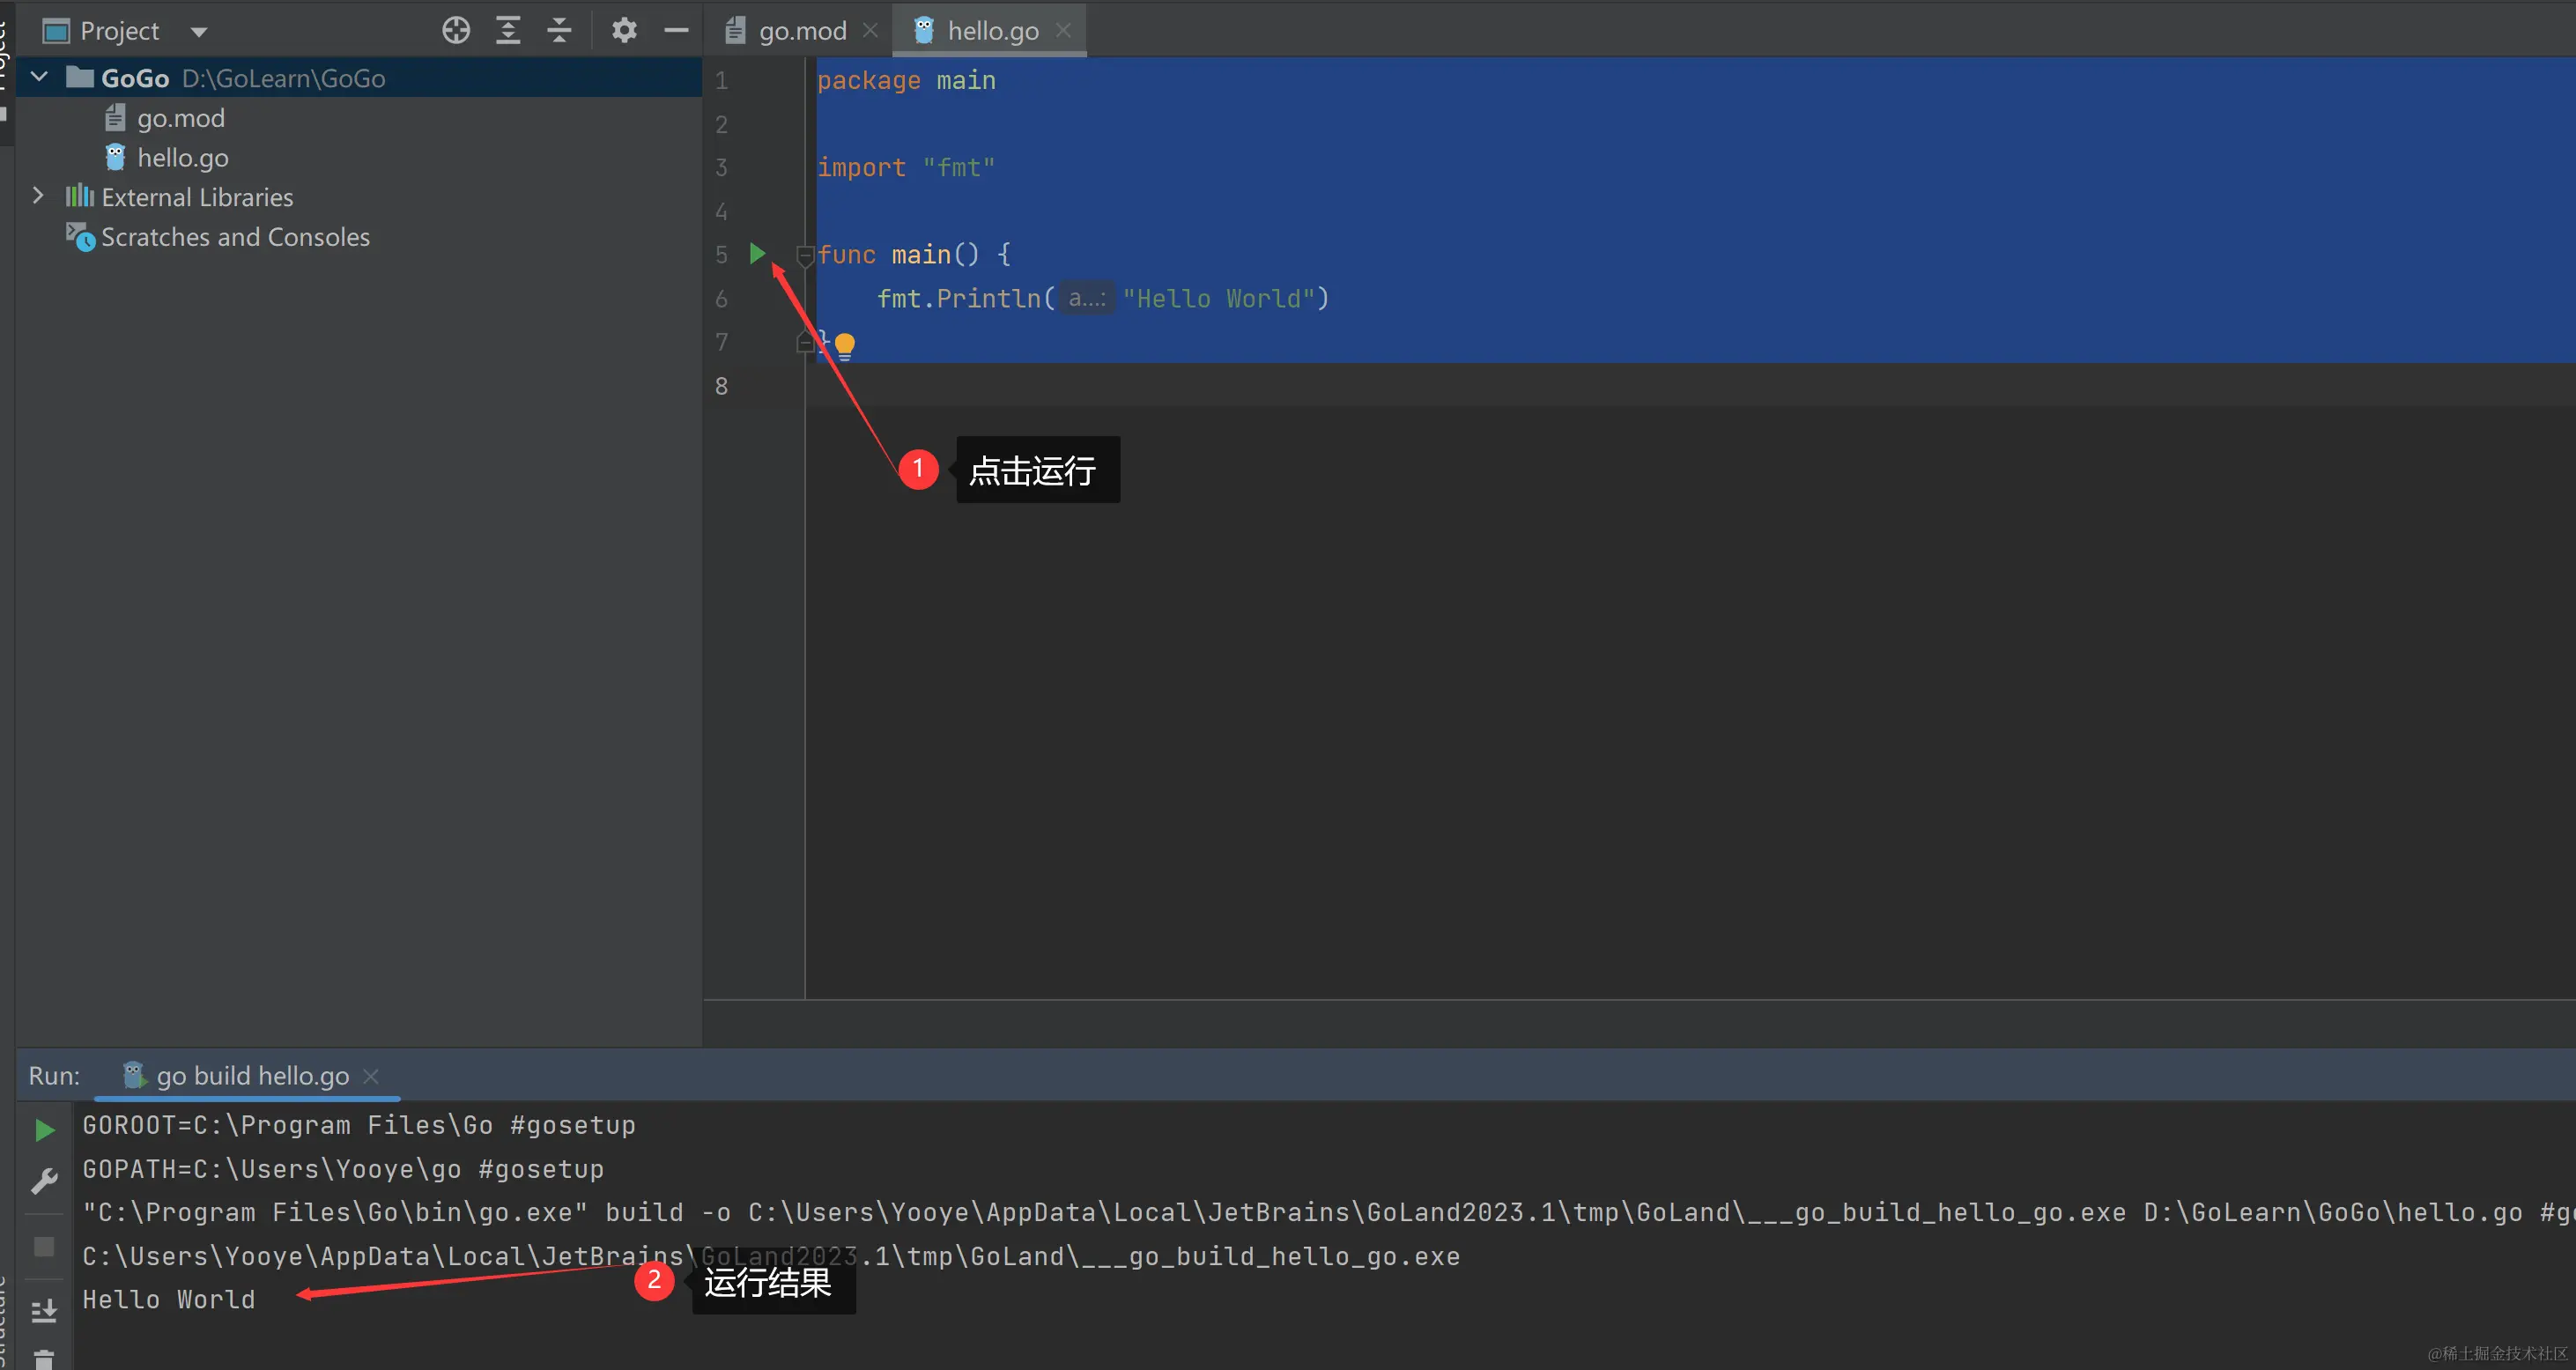The width and height of the screenshot is (2576, 1370).
Task: Collapse the GoGo project folder
Action: click(x=40, y=77)
